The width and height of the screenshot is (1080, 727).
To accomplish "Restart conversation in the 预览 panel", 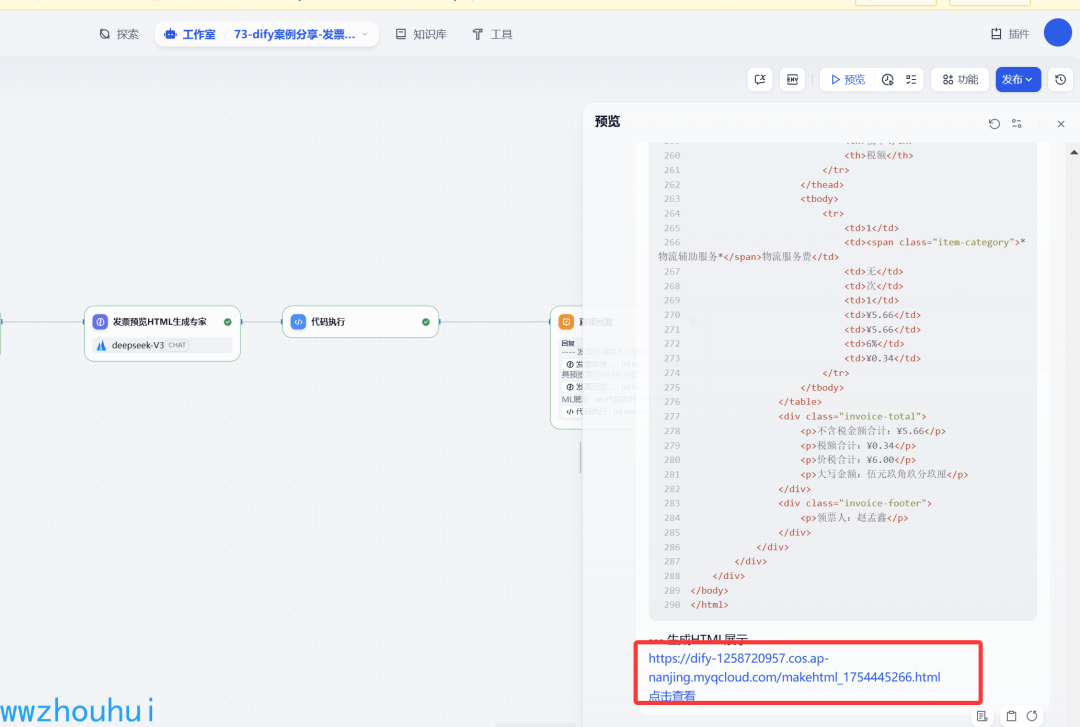I will coord(994,124).
